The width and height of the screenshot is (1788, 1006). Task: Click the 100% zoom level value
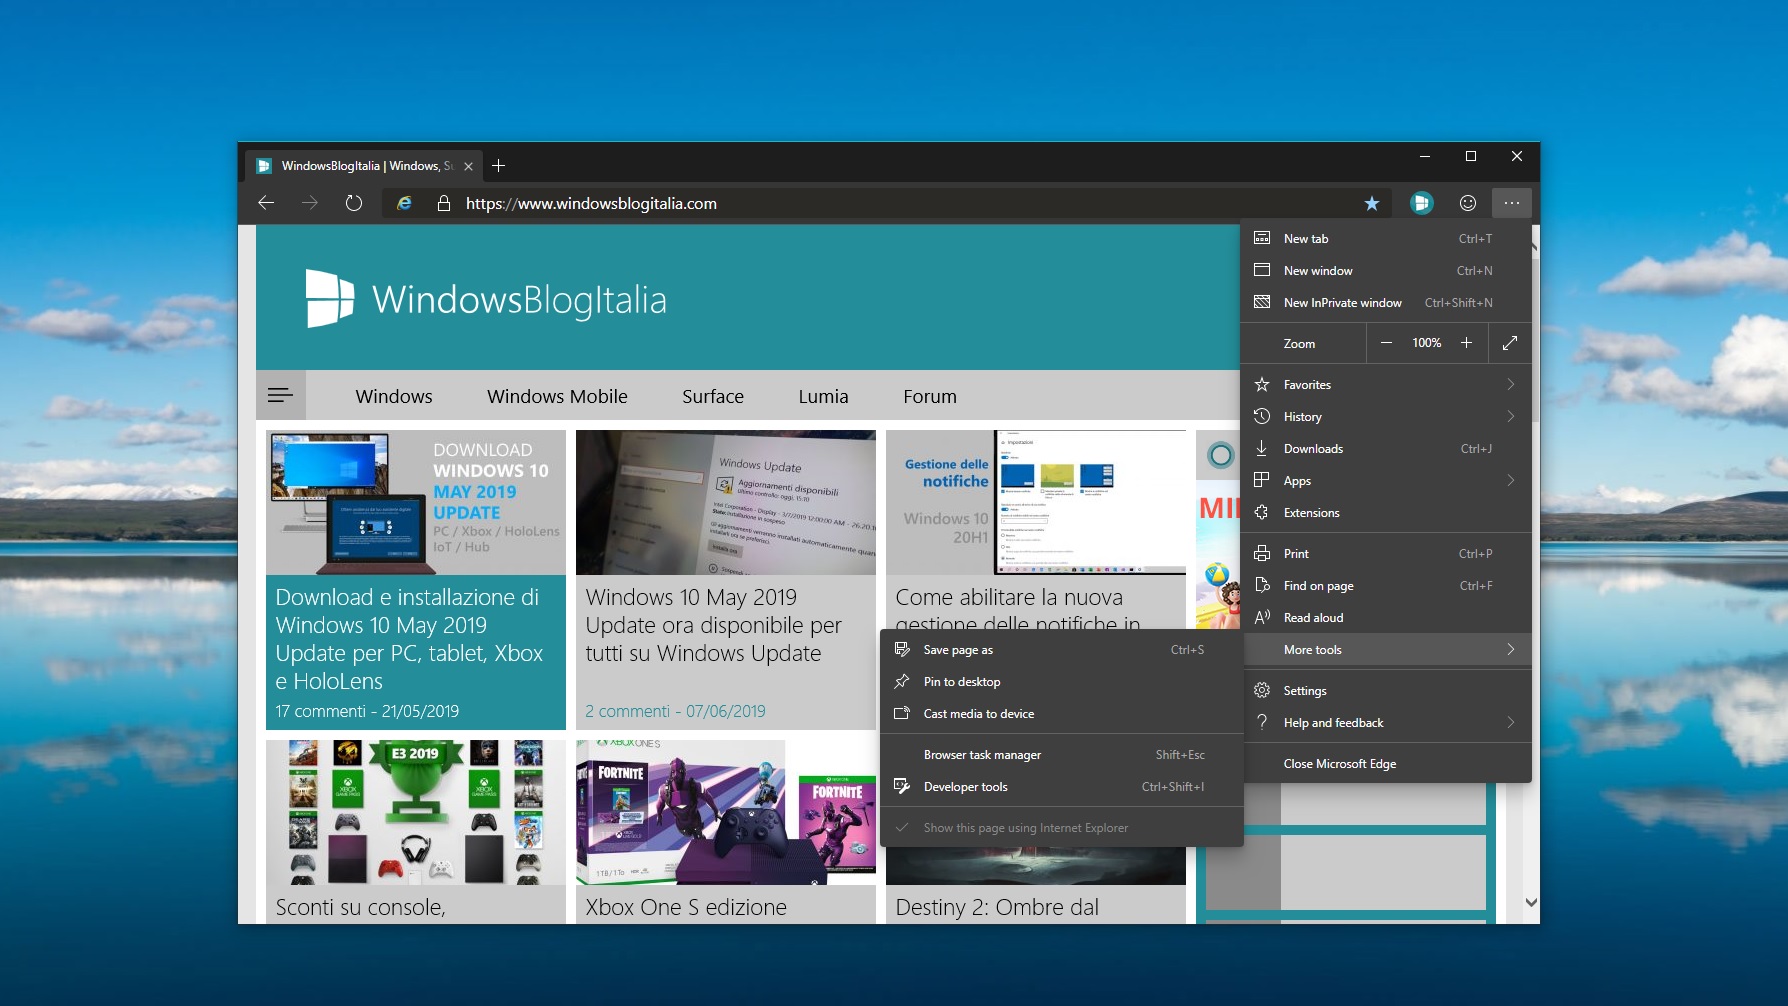point(1426,343)
